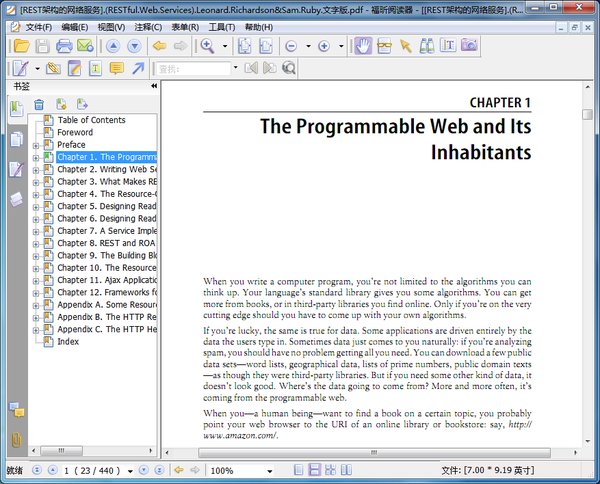Open the 编辑(E) menu
This screenshot has width=600, height=484.
coord(75,27)
